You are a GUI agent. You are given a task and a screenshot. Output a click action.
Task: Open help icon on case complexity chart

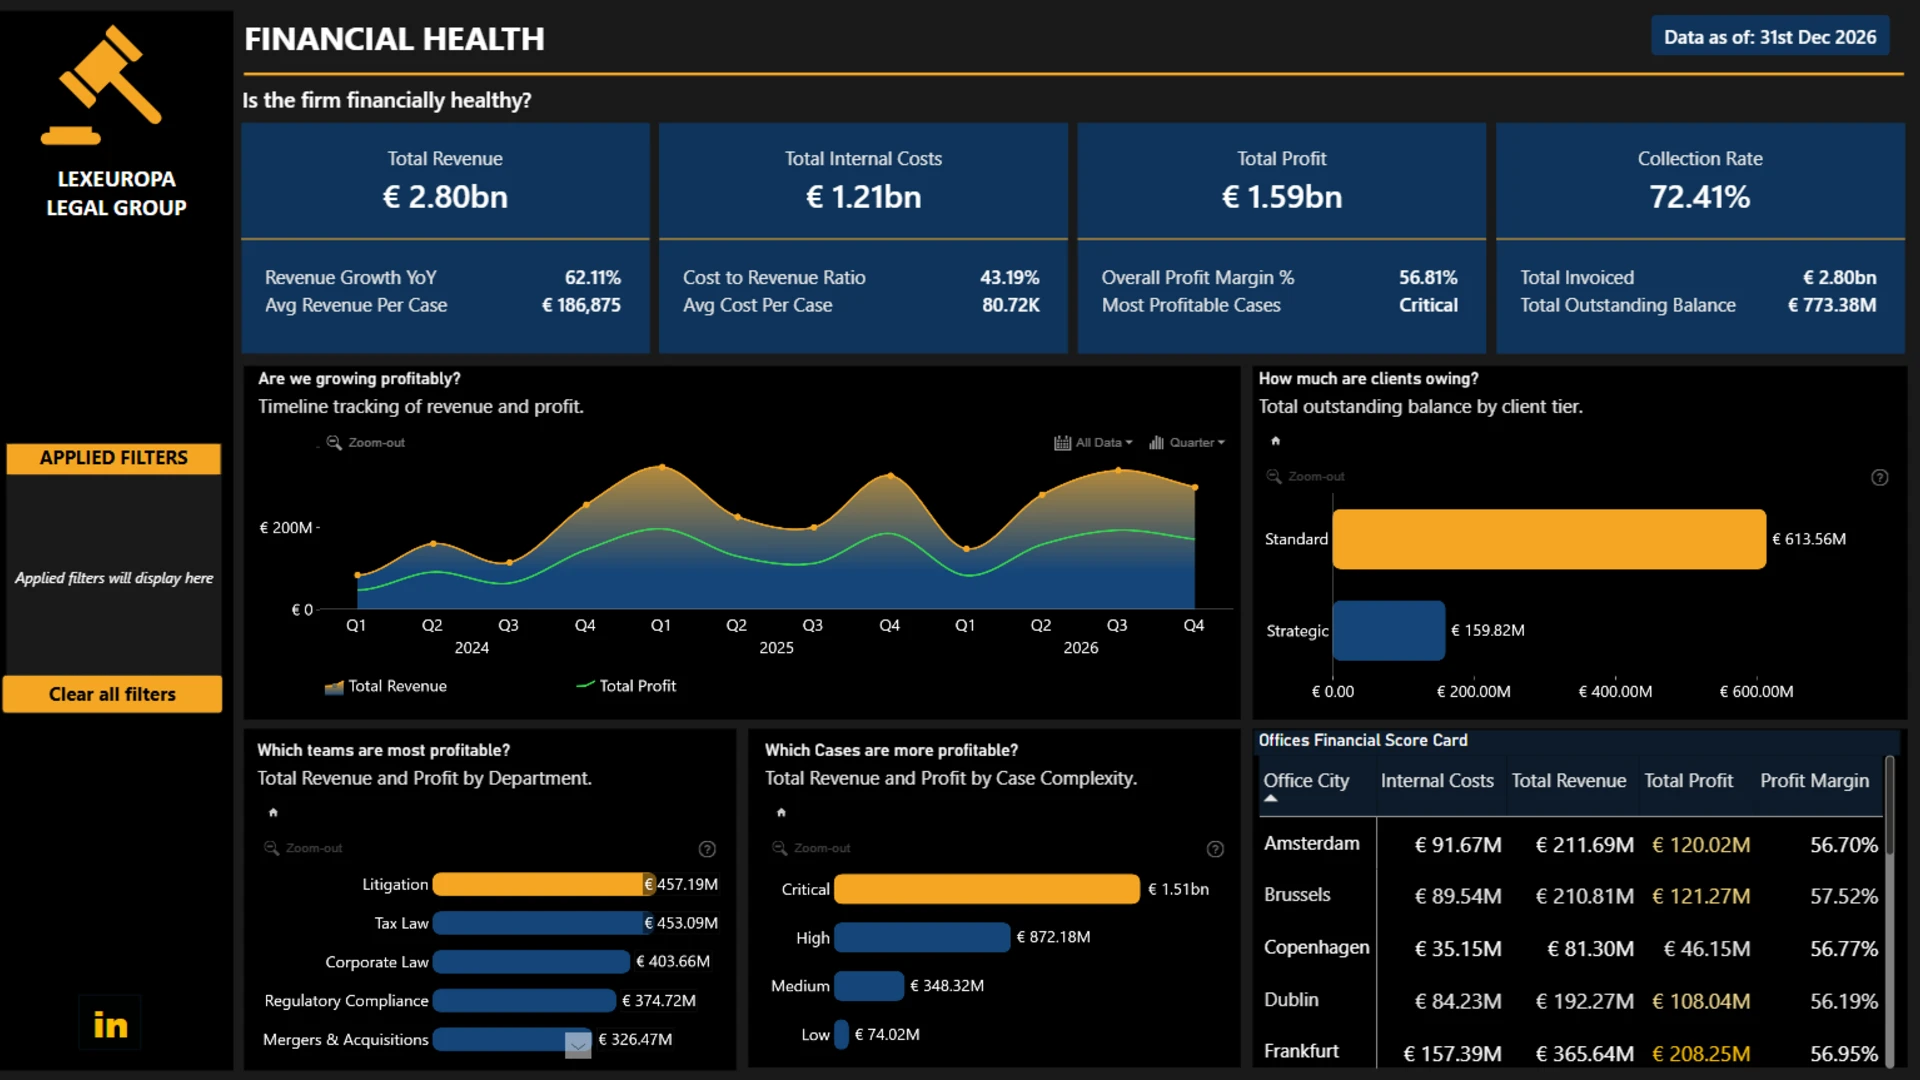tap(1215, 849)
